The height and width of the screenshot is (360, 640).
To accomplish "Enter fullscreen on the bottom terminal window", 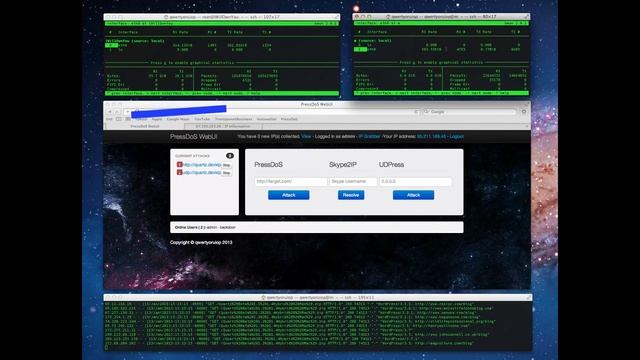I will [x=529, y=298].
